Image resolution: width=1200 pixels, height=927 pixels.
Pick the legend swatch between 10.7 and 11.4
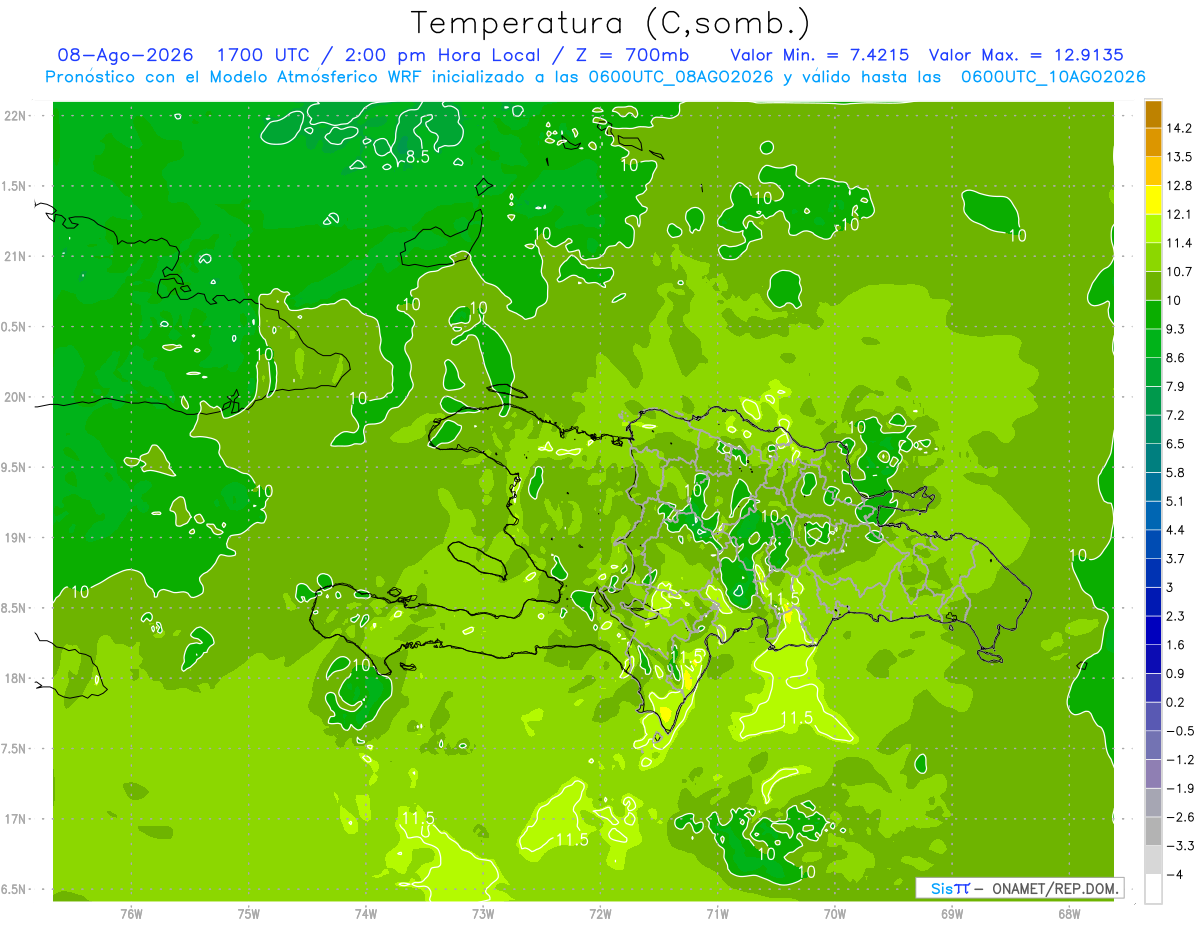(1153, 257)
